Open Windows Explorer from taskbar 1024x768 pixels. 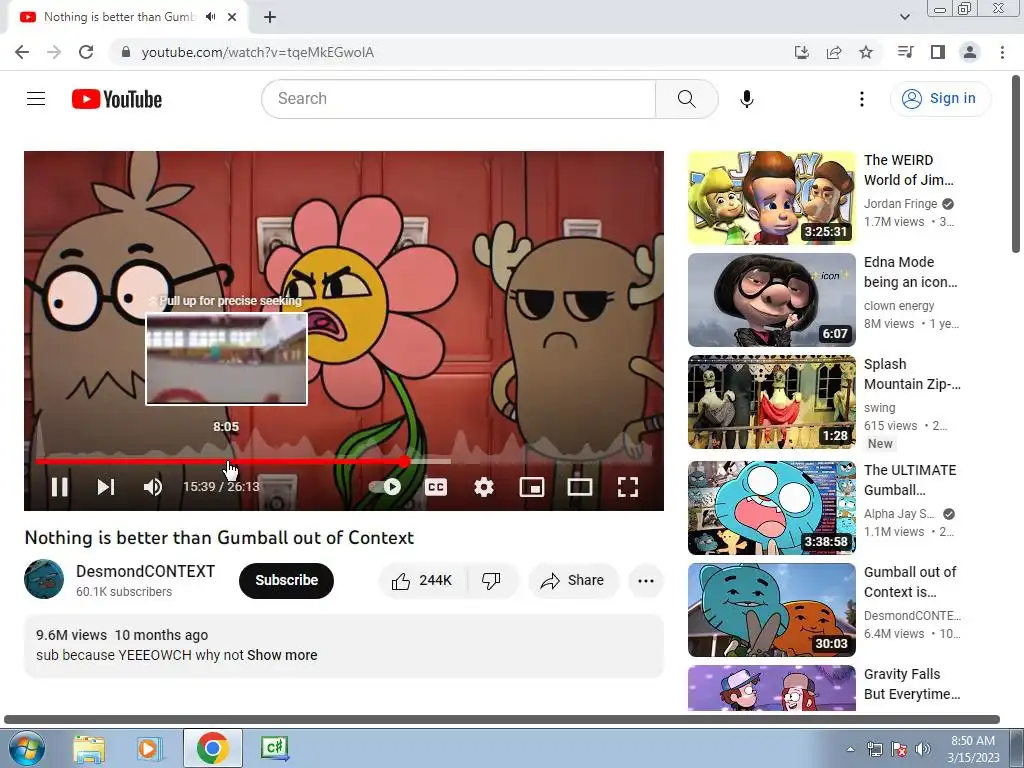[89, 748]
